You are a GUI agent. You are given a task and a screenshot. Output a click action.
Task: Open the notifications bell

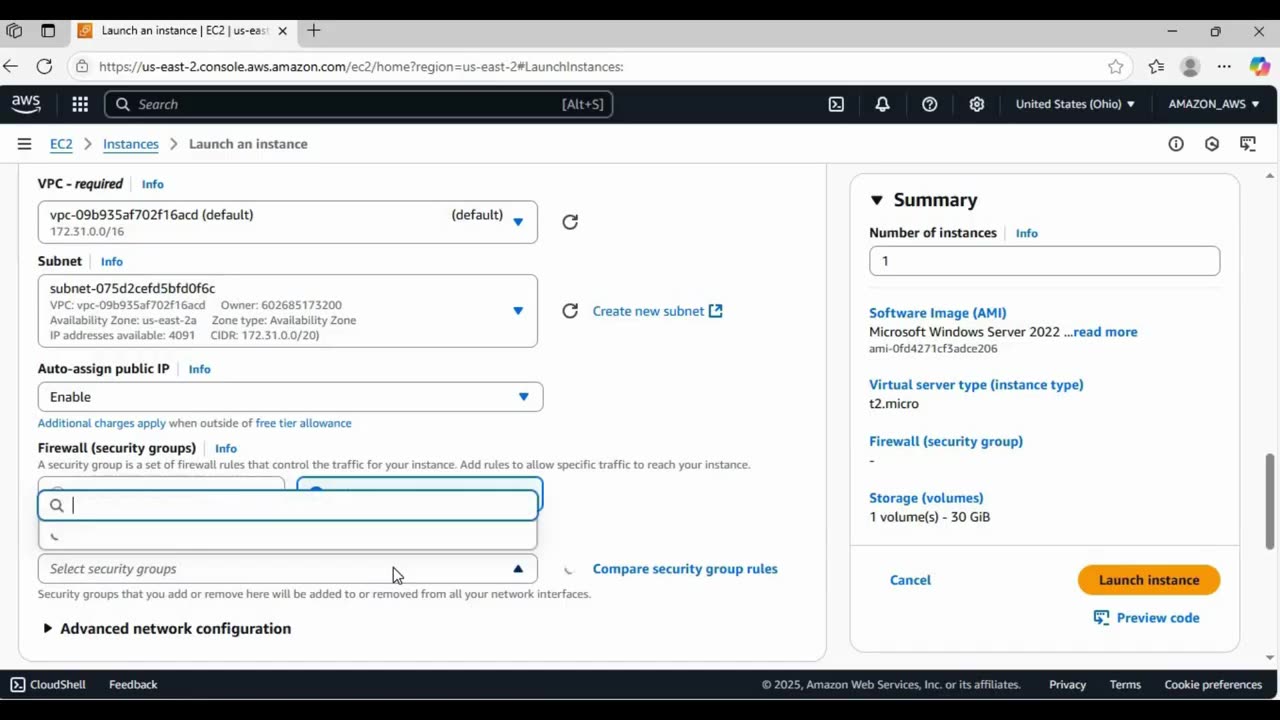pos(882,104)
